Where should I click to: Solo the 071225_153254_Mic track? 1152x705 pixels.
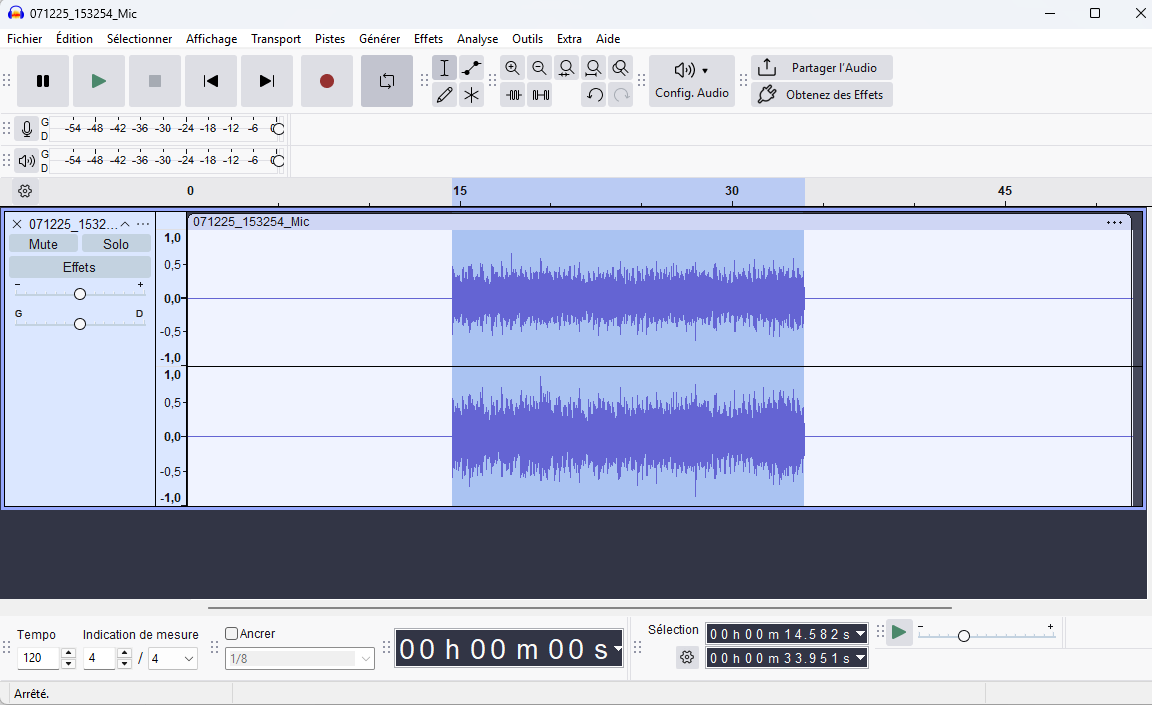point(116,244)
